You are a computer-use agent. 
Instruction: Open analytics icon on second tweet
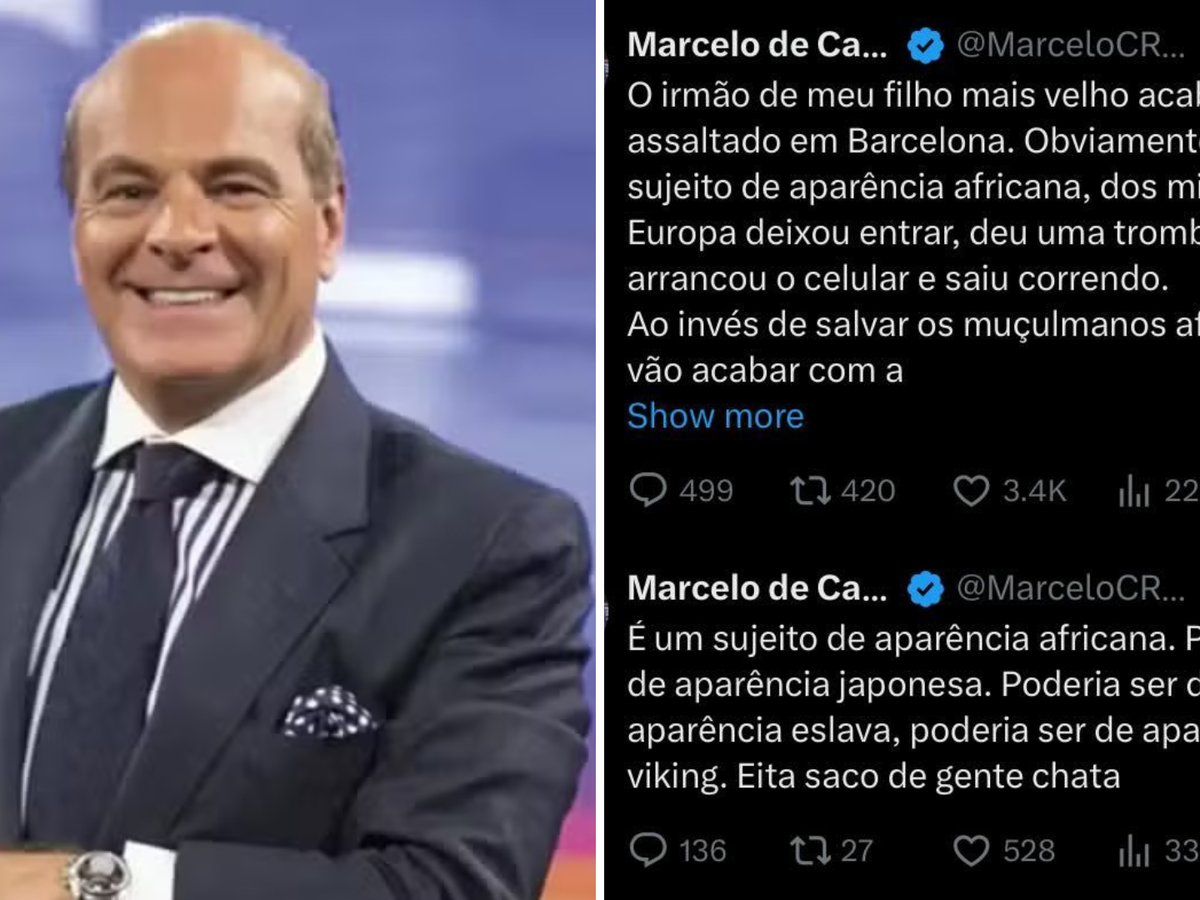pyautogui.click(x=1134, y=850)
